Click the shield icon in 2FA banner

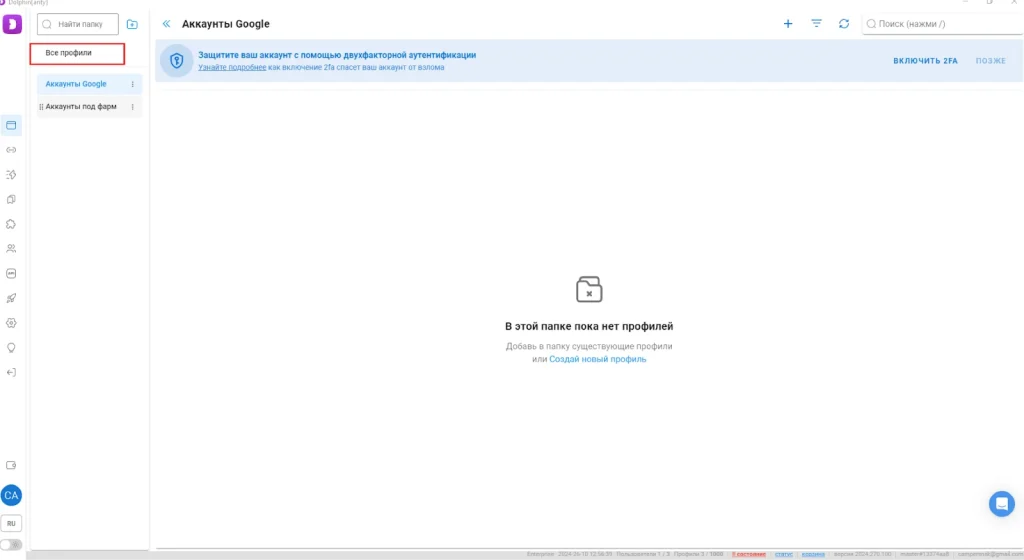click(x=176, y=61)
